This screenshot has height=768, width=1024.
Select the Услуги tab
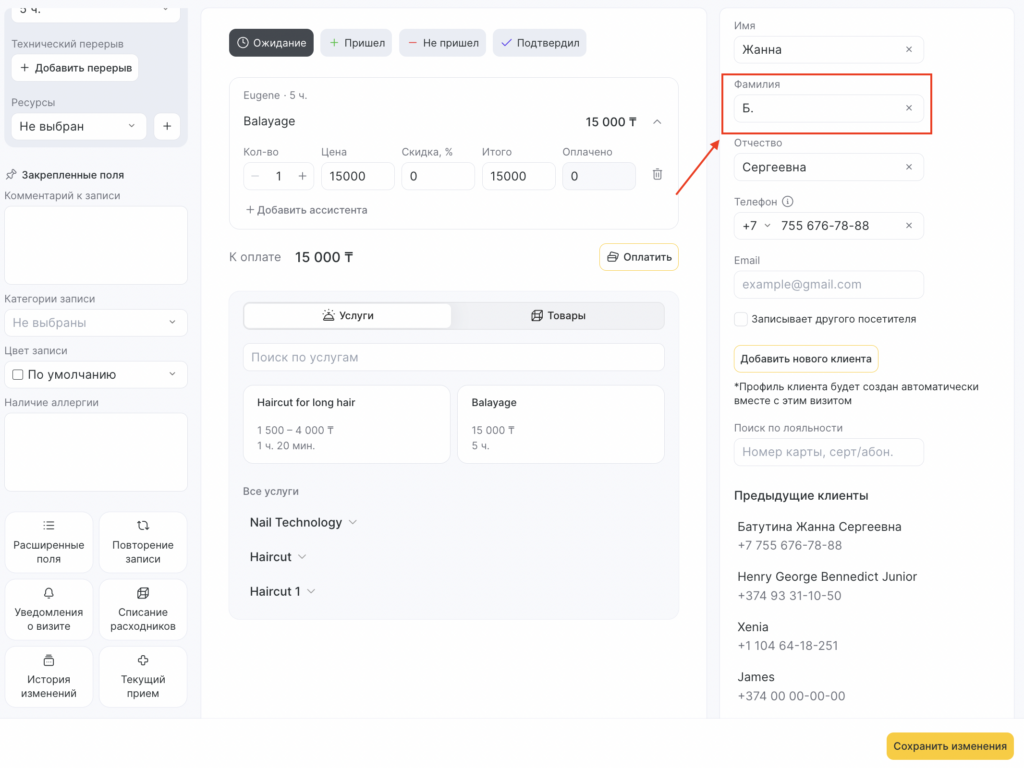pos(348,316)
